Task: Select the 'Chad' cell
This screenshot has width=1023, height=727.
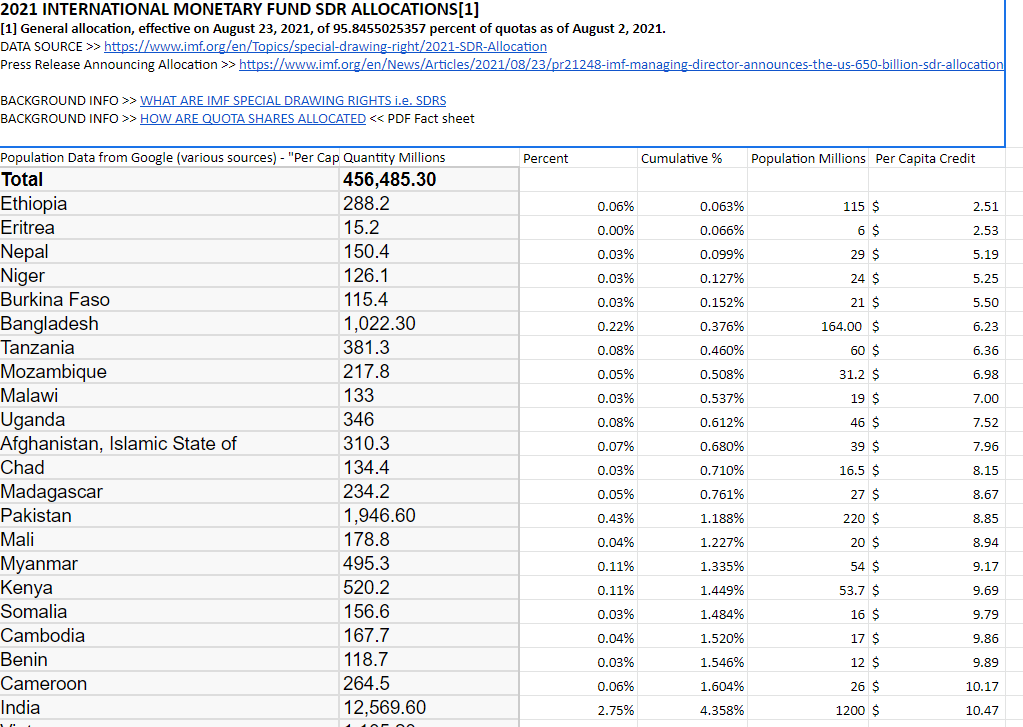Action: pos(170,468)
